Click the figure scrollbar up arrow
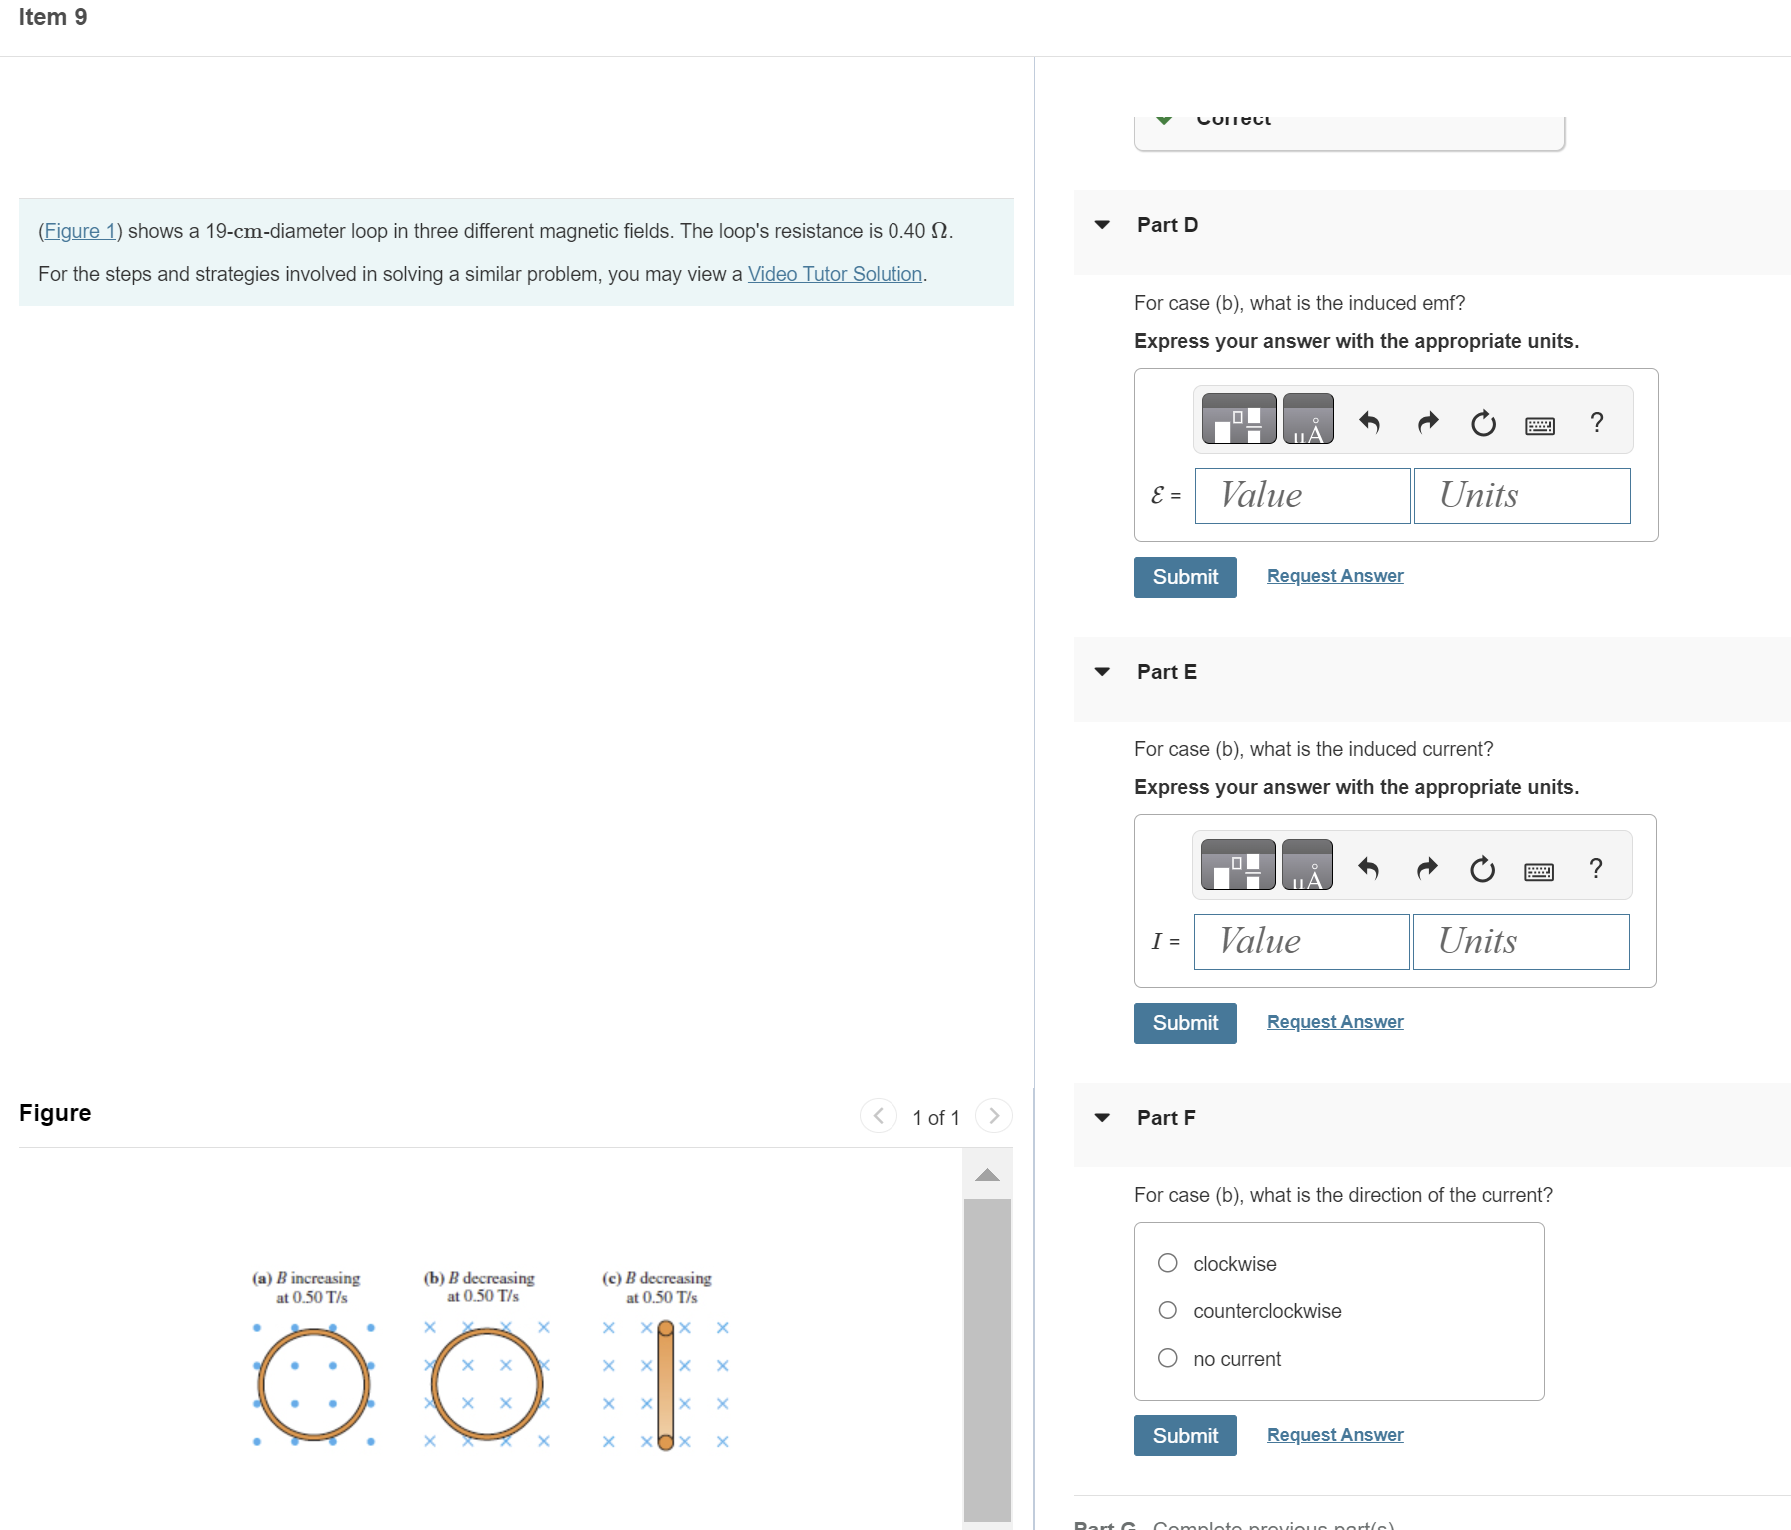 tap(988, 1175)
